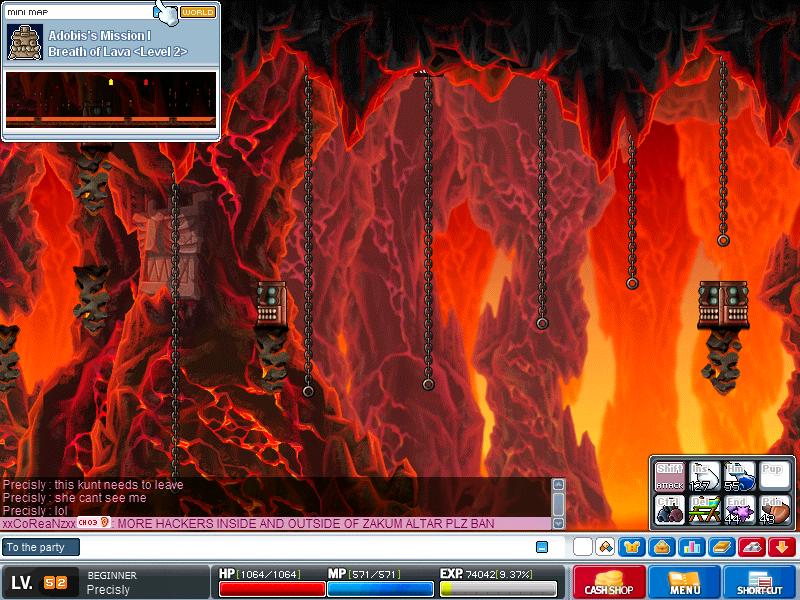
Task: Use the Pdn quick slot meat item (43)
Action: pos(774,510)
